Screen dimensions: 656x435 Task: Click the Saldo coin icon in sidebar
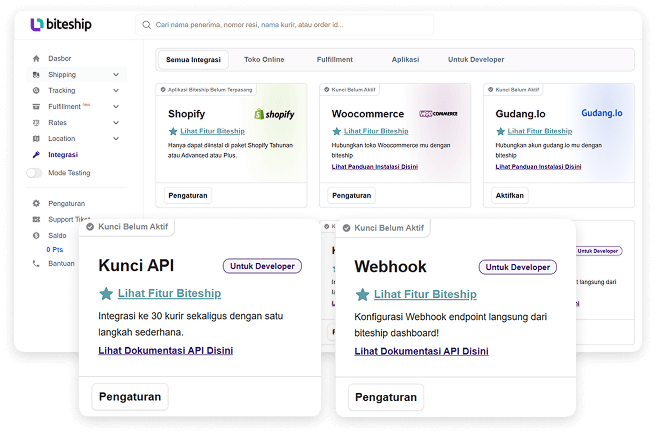click(x=36, y=235)
